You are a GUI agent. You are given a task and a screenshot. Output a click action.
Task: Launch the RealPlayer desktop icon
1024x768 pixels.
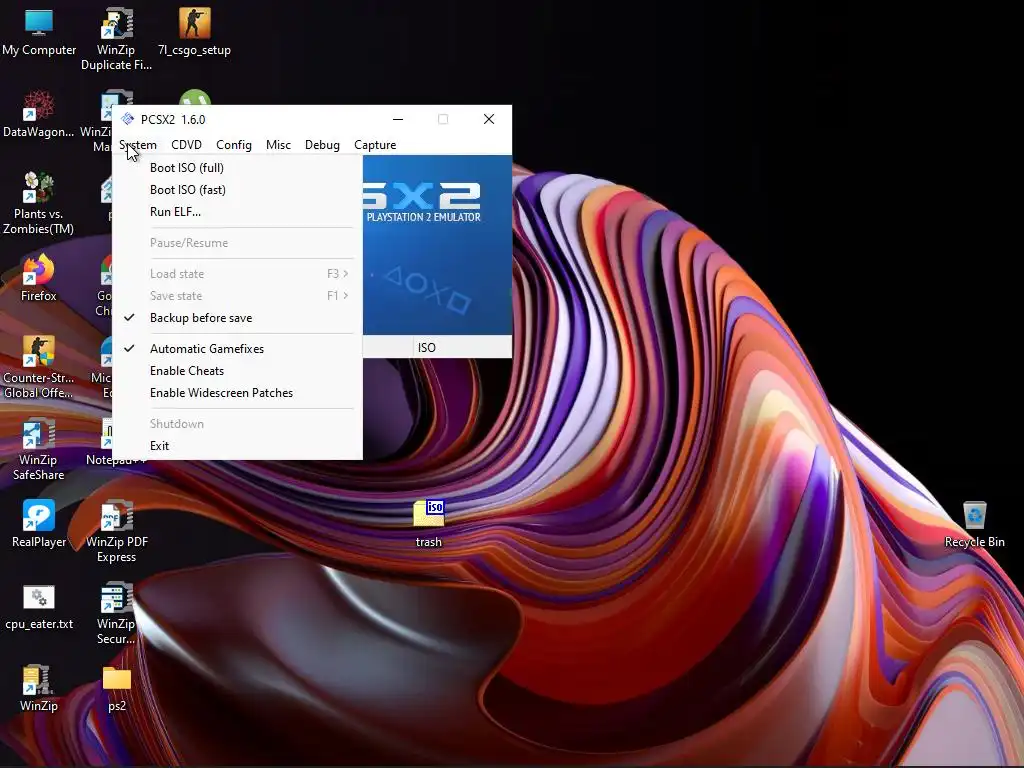[39, 523]
